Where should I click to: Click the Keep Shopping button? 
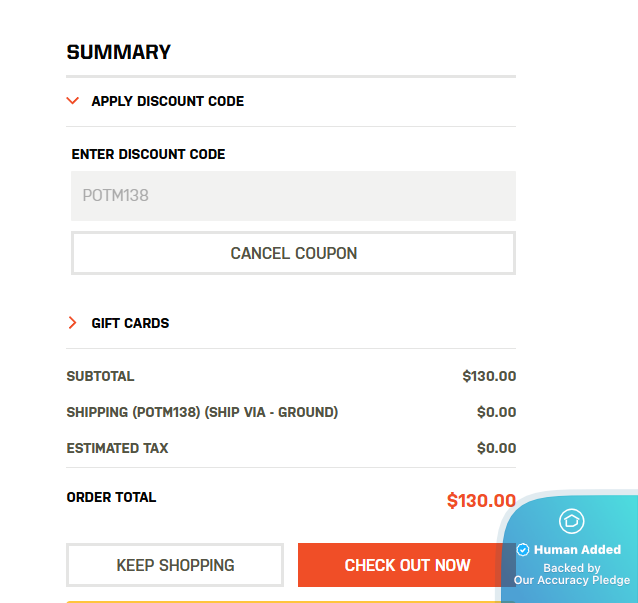click(x=175, y=565)
